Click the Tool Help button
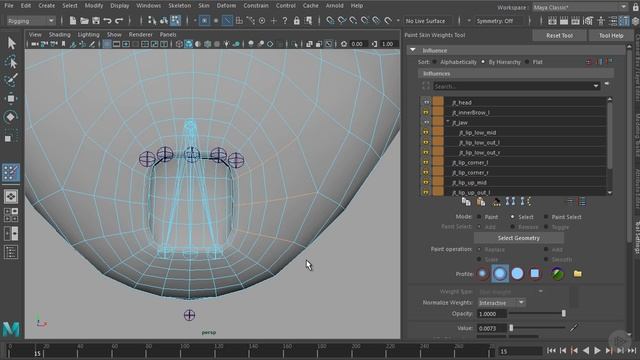The width and height of the screenshot is (640, 360). point(611,36)
